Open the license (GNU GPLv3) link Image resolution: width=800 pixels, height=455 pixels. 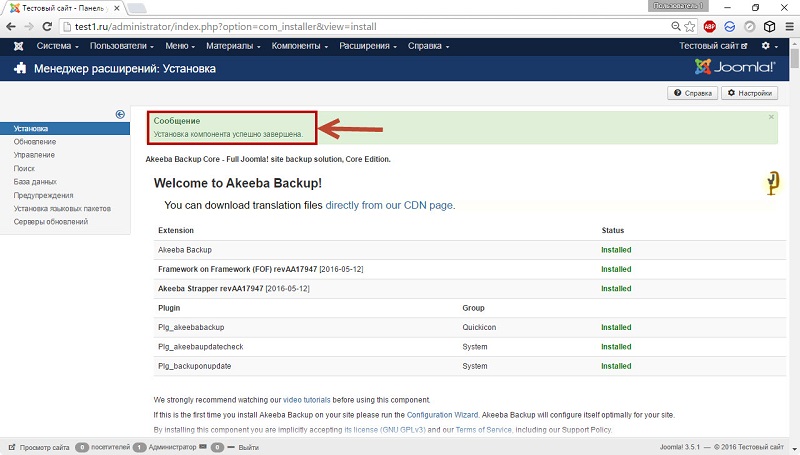click(x=385, y=430)
